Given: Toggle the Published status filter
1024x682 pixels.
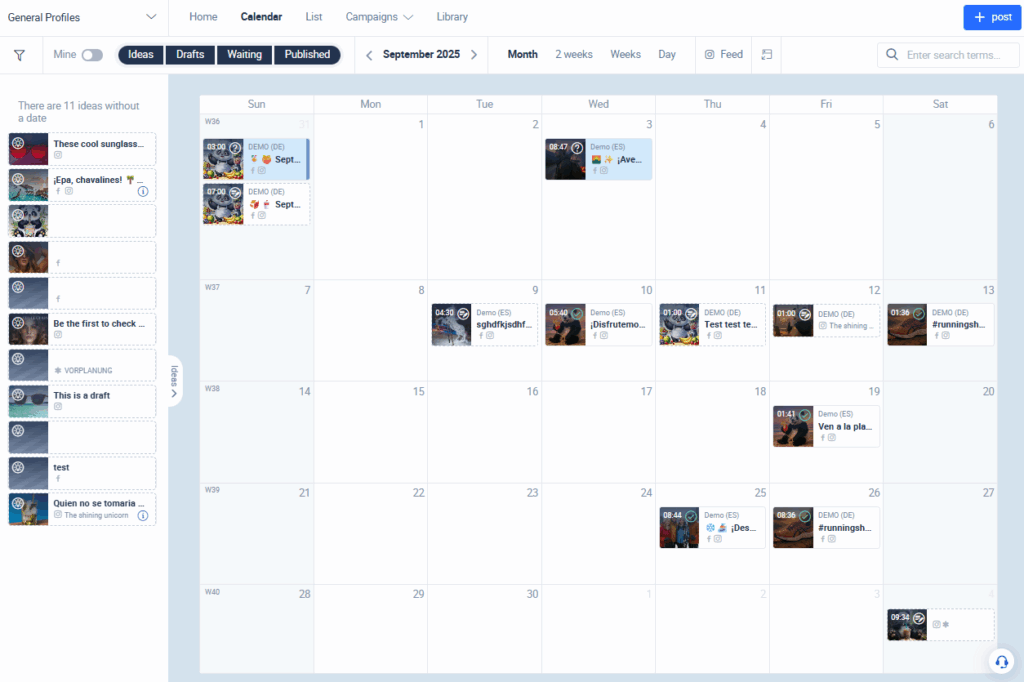Looking at the screenshot, I should click(x=307, y=54).
